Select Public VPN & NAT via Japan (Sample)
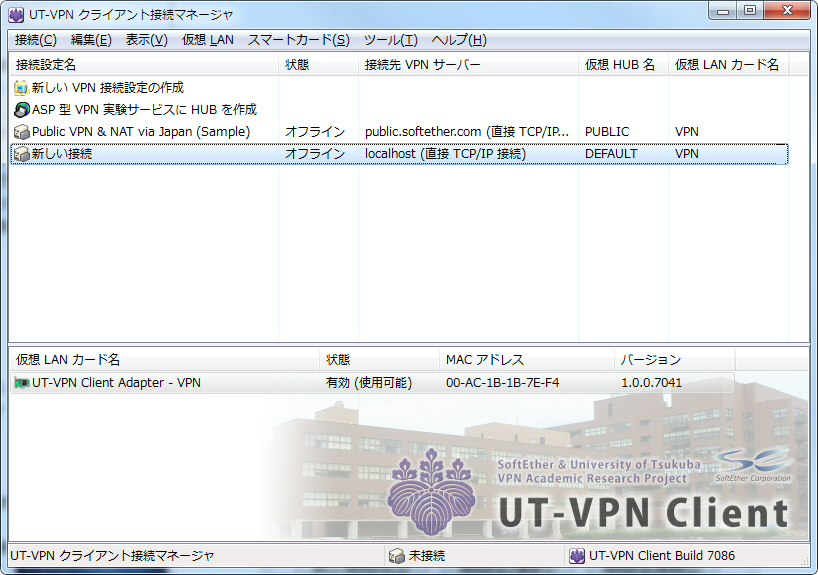 [141, 131]
